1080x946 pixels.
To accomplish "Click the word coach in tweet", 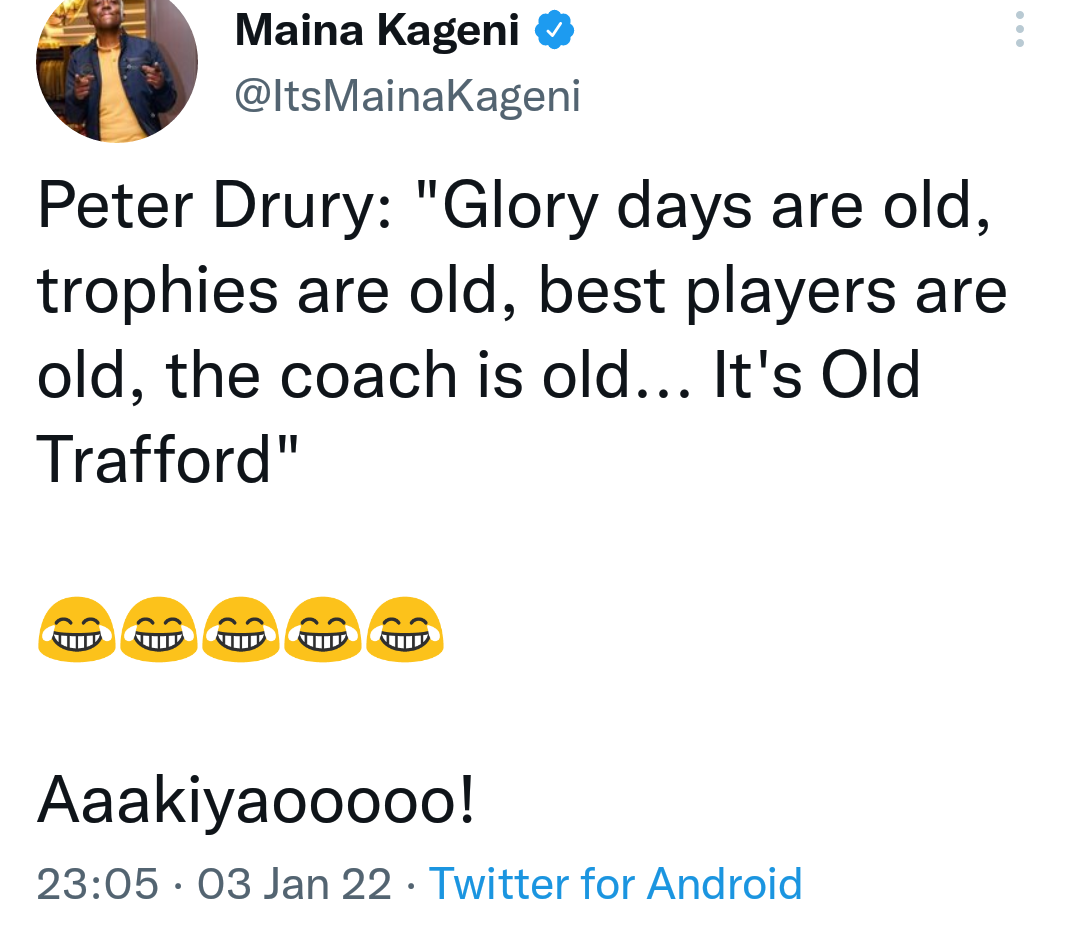I will click(368, 376).
